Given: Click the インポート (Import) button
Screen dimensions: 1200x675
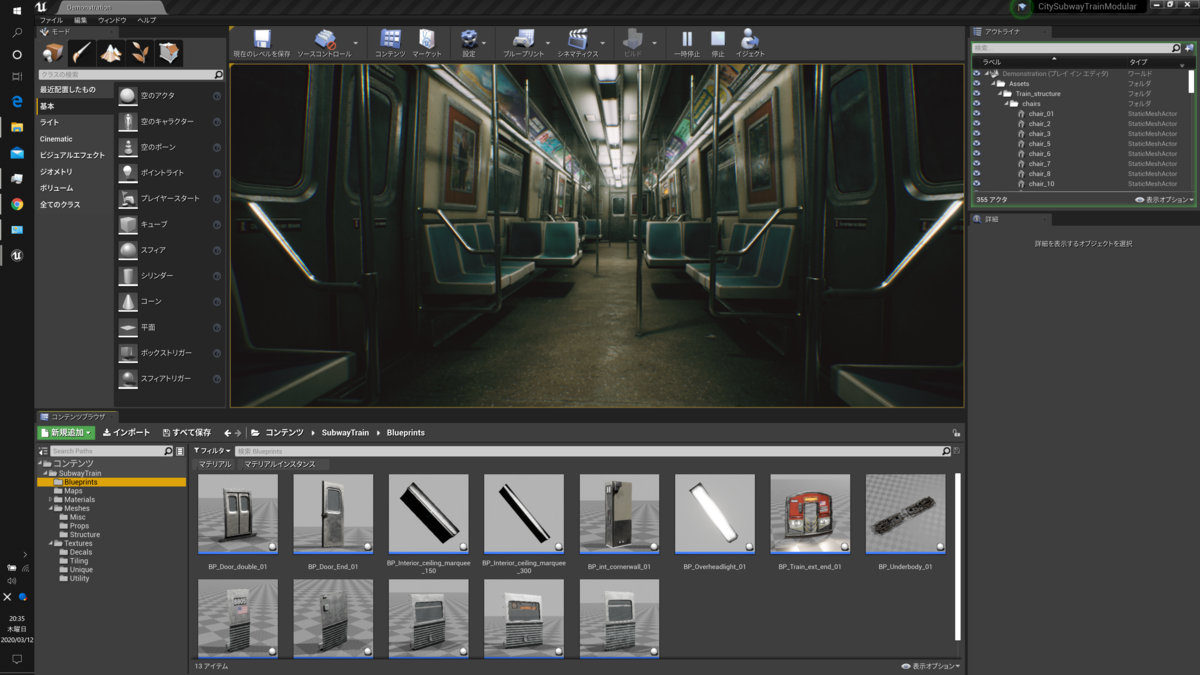Looking at the screenshot, I should click(126, 433).
